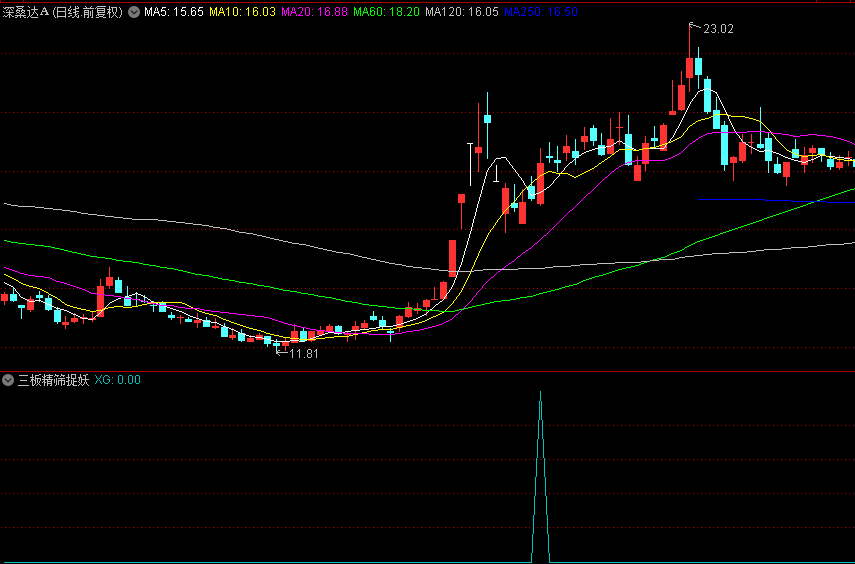Expand the main chart indicator dropdown arrow

[134, 12]
